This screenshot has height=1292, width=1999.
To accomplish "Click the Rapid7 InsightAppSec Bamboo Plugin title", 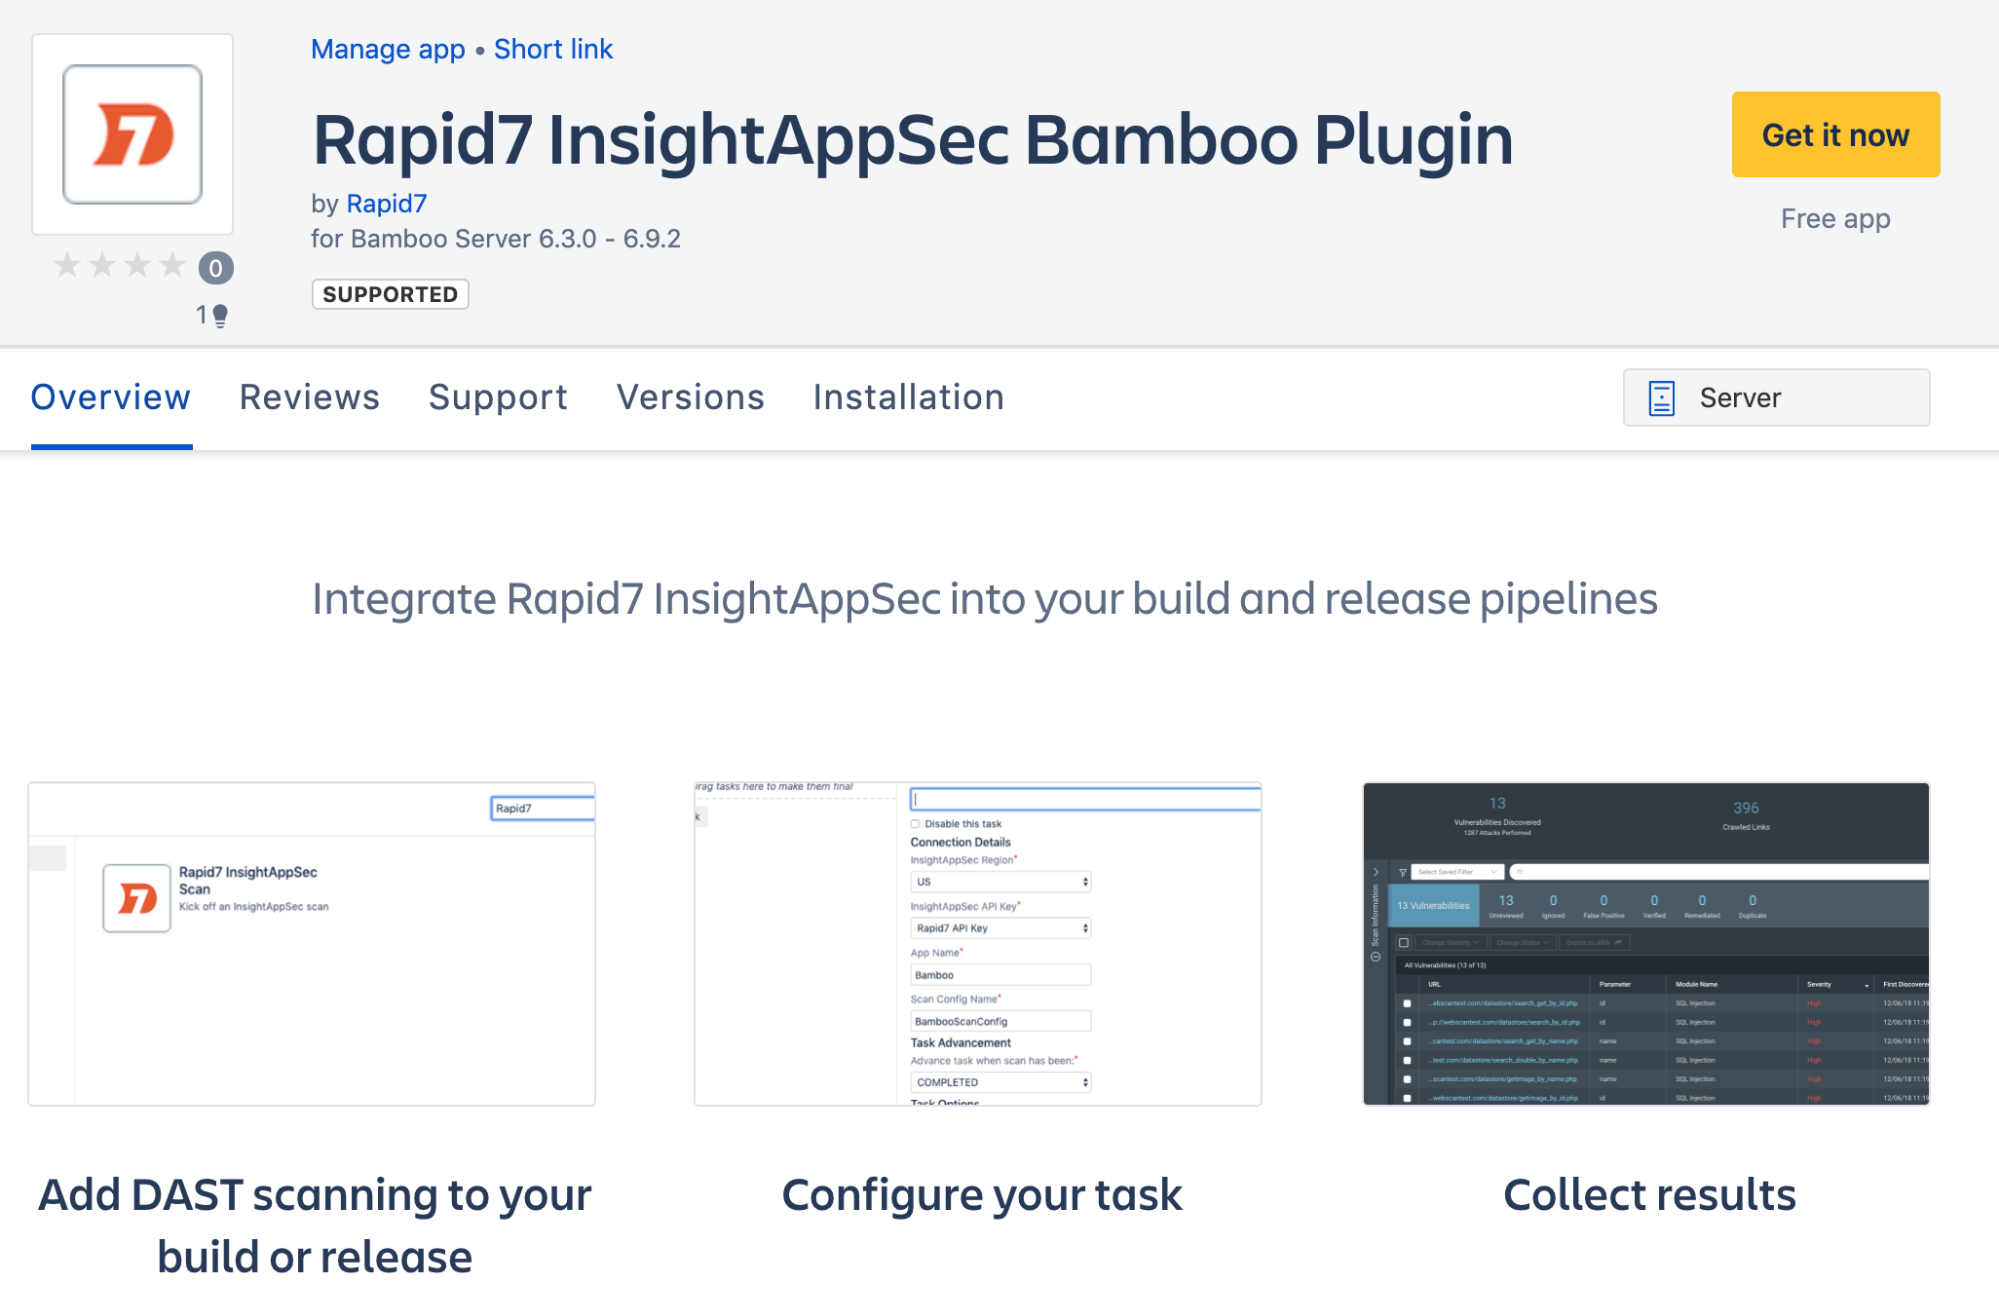I will 912,139.
